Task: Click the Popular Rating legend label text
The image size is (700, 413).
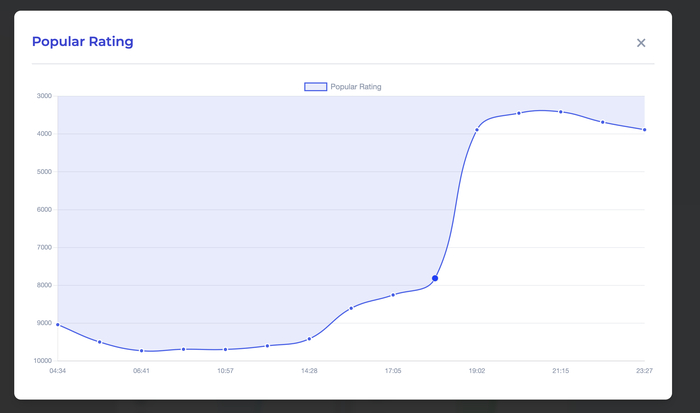Action: point(355,87)
